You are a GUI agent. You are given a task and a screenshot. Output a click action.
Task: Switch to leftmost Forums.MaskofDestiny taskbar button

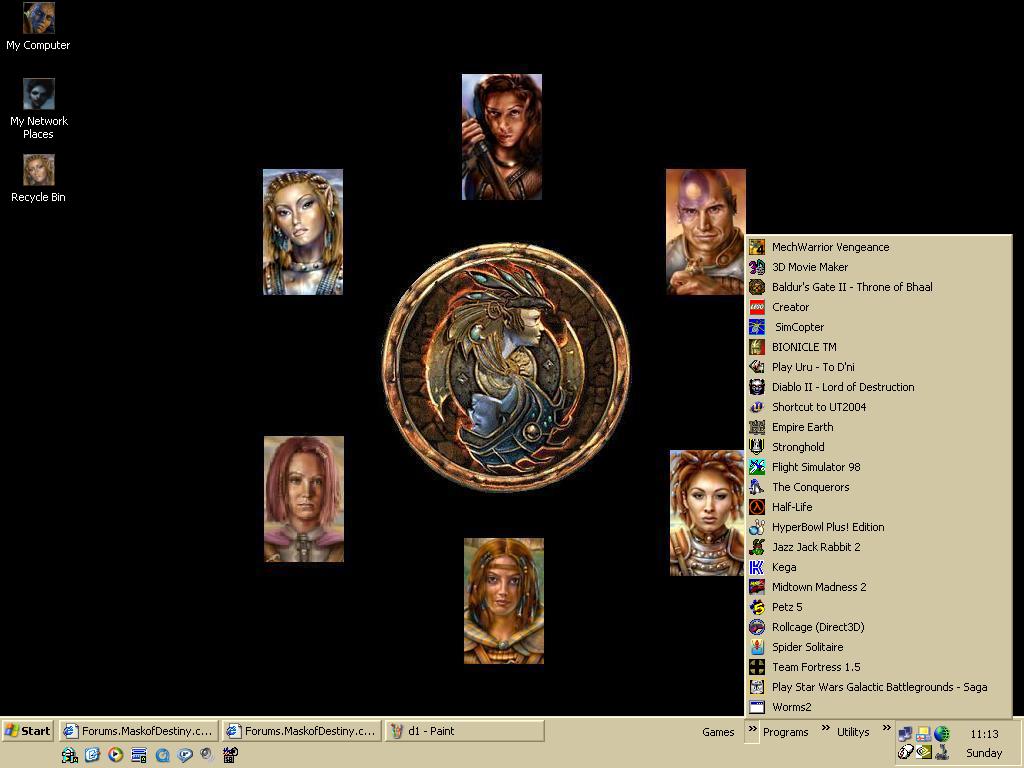click(x=138, y=731)
